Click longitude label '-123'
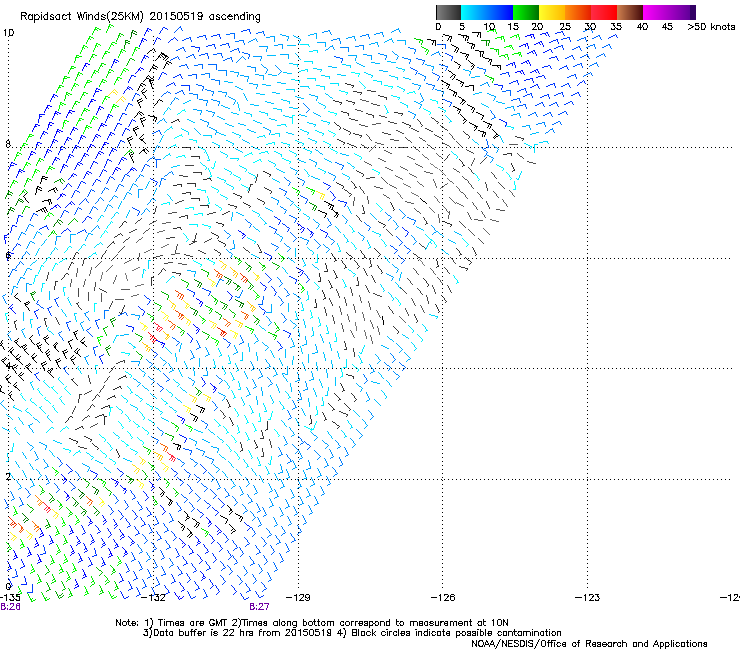This screenshot has height=650, width=740. coord(587,598)
